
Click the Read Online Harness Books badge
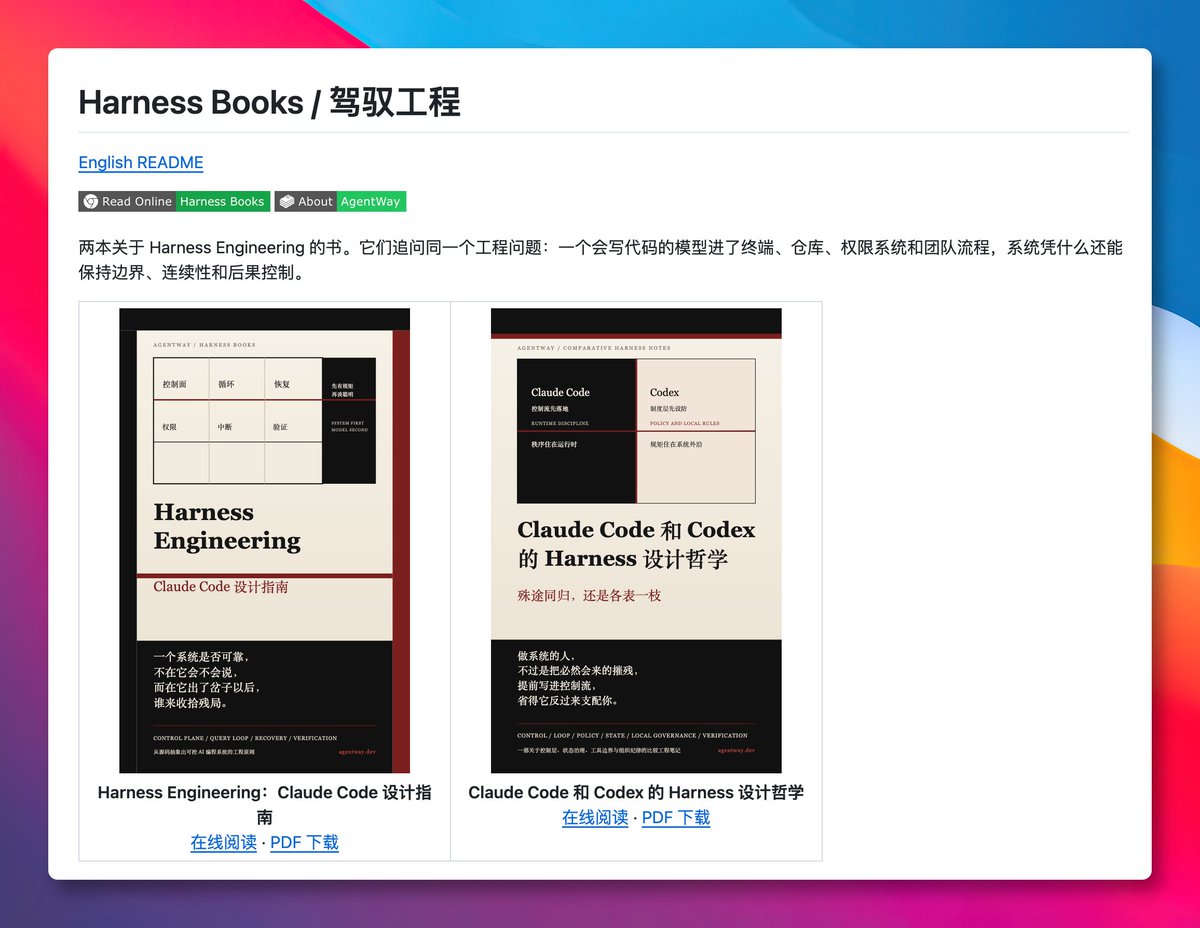tap(174, 201)
